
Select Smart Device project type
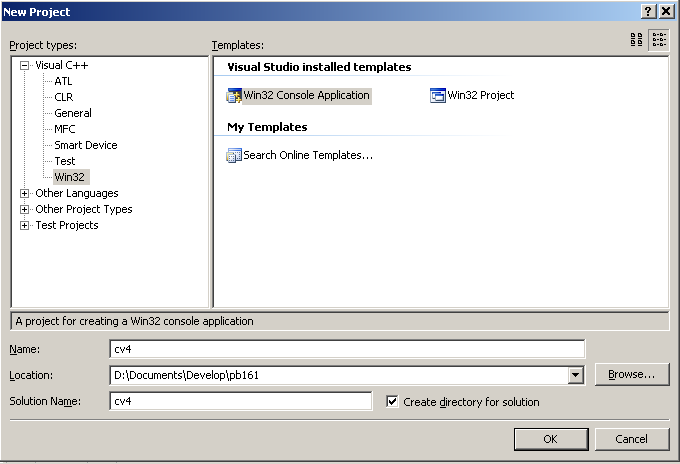[x=86, y=145]
